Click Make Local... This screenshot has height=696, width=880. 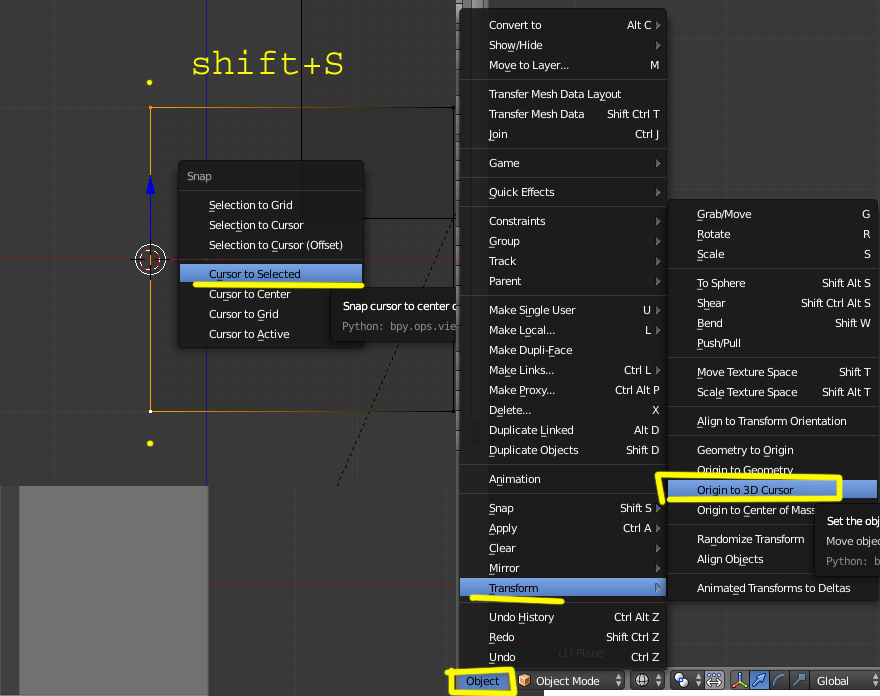tap(563, 330)
